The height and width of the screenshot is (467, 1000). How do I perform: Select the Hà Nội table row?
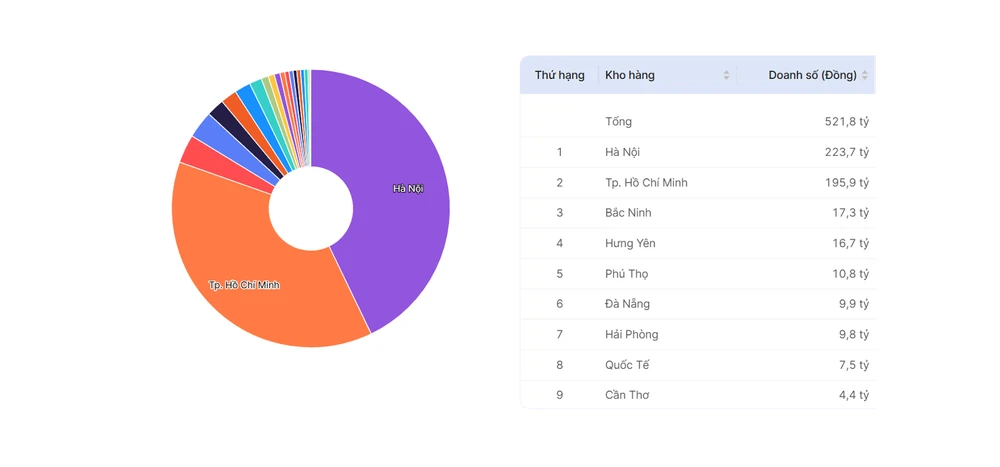[x=698, y=152]
